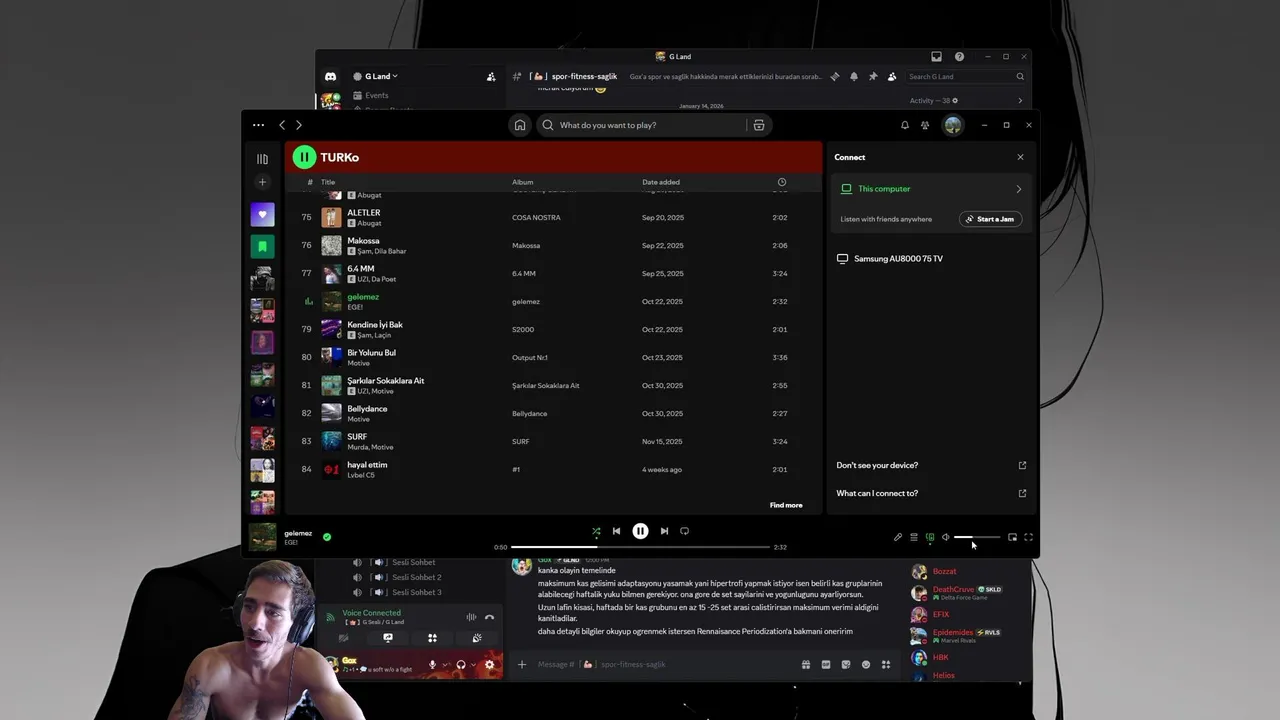1280x720 pixels.
Task: Enter Spotify full screen view
Action: click(x=1028, y=537)
